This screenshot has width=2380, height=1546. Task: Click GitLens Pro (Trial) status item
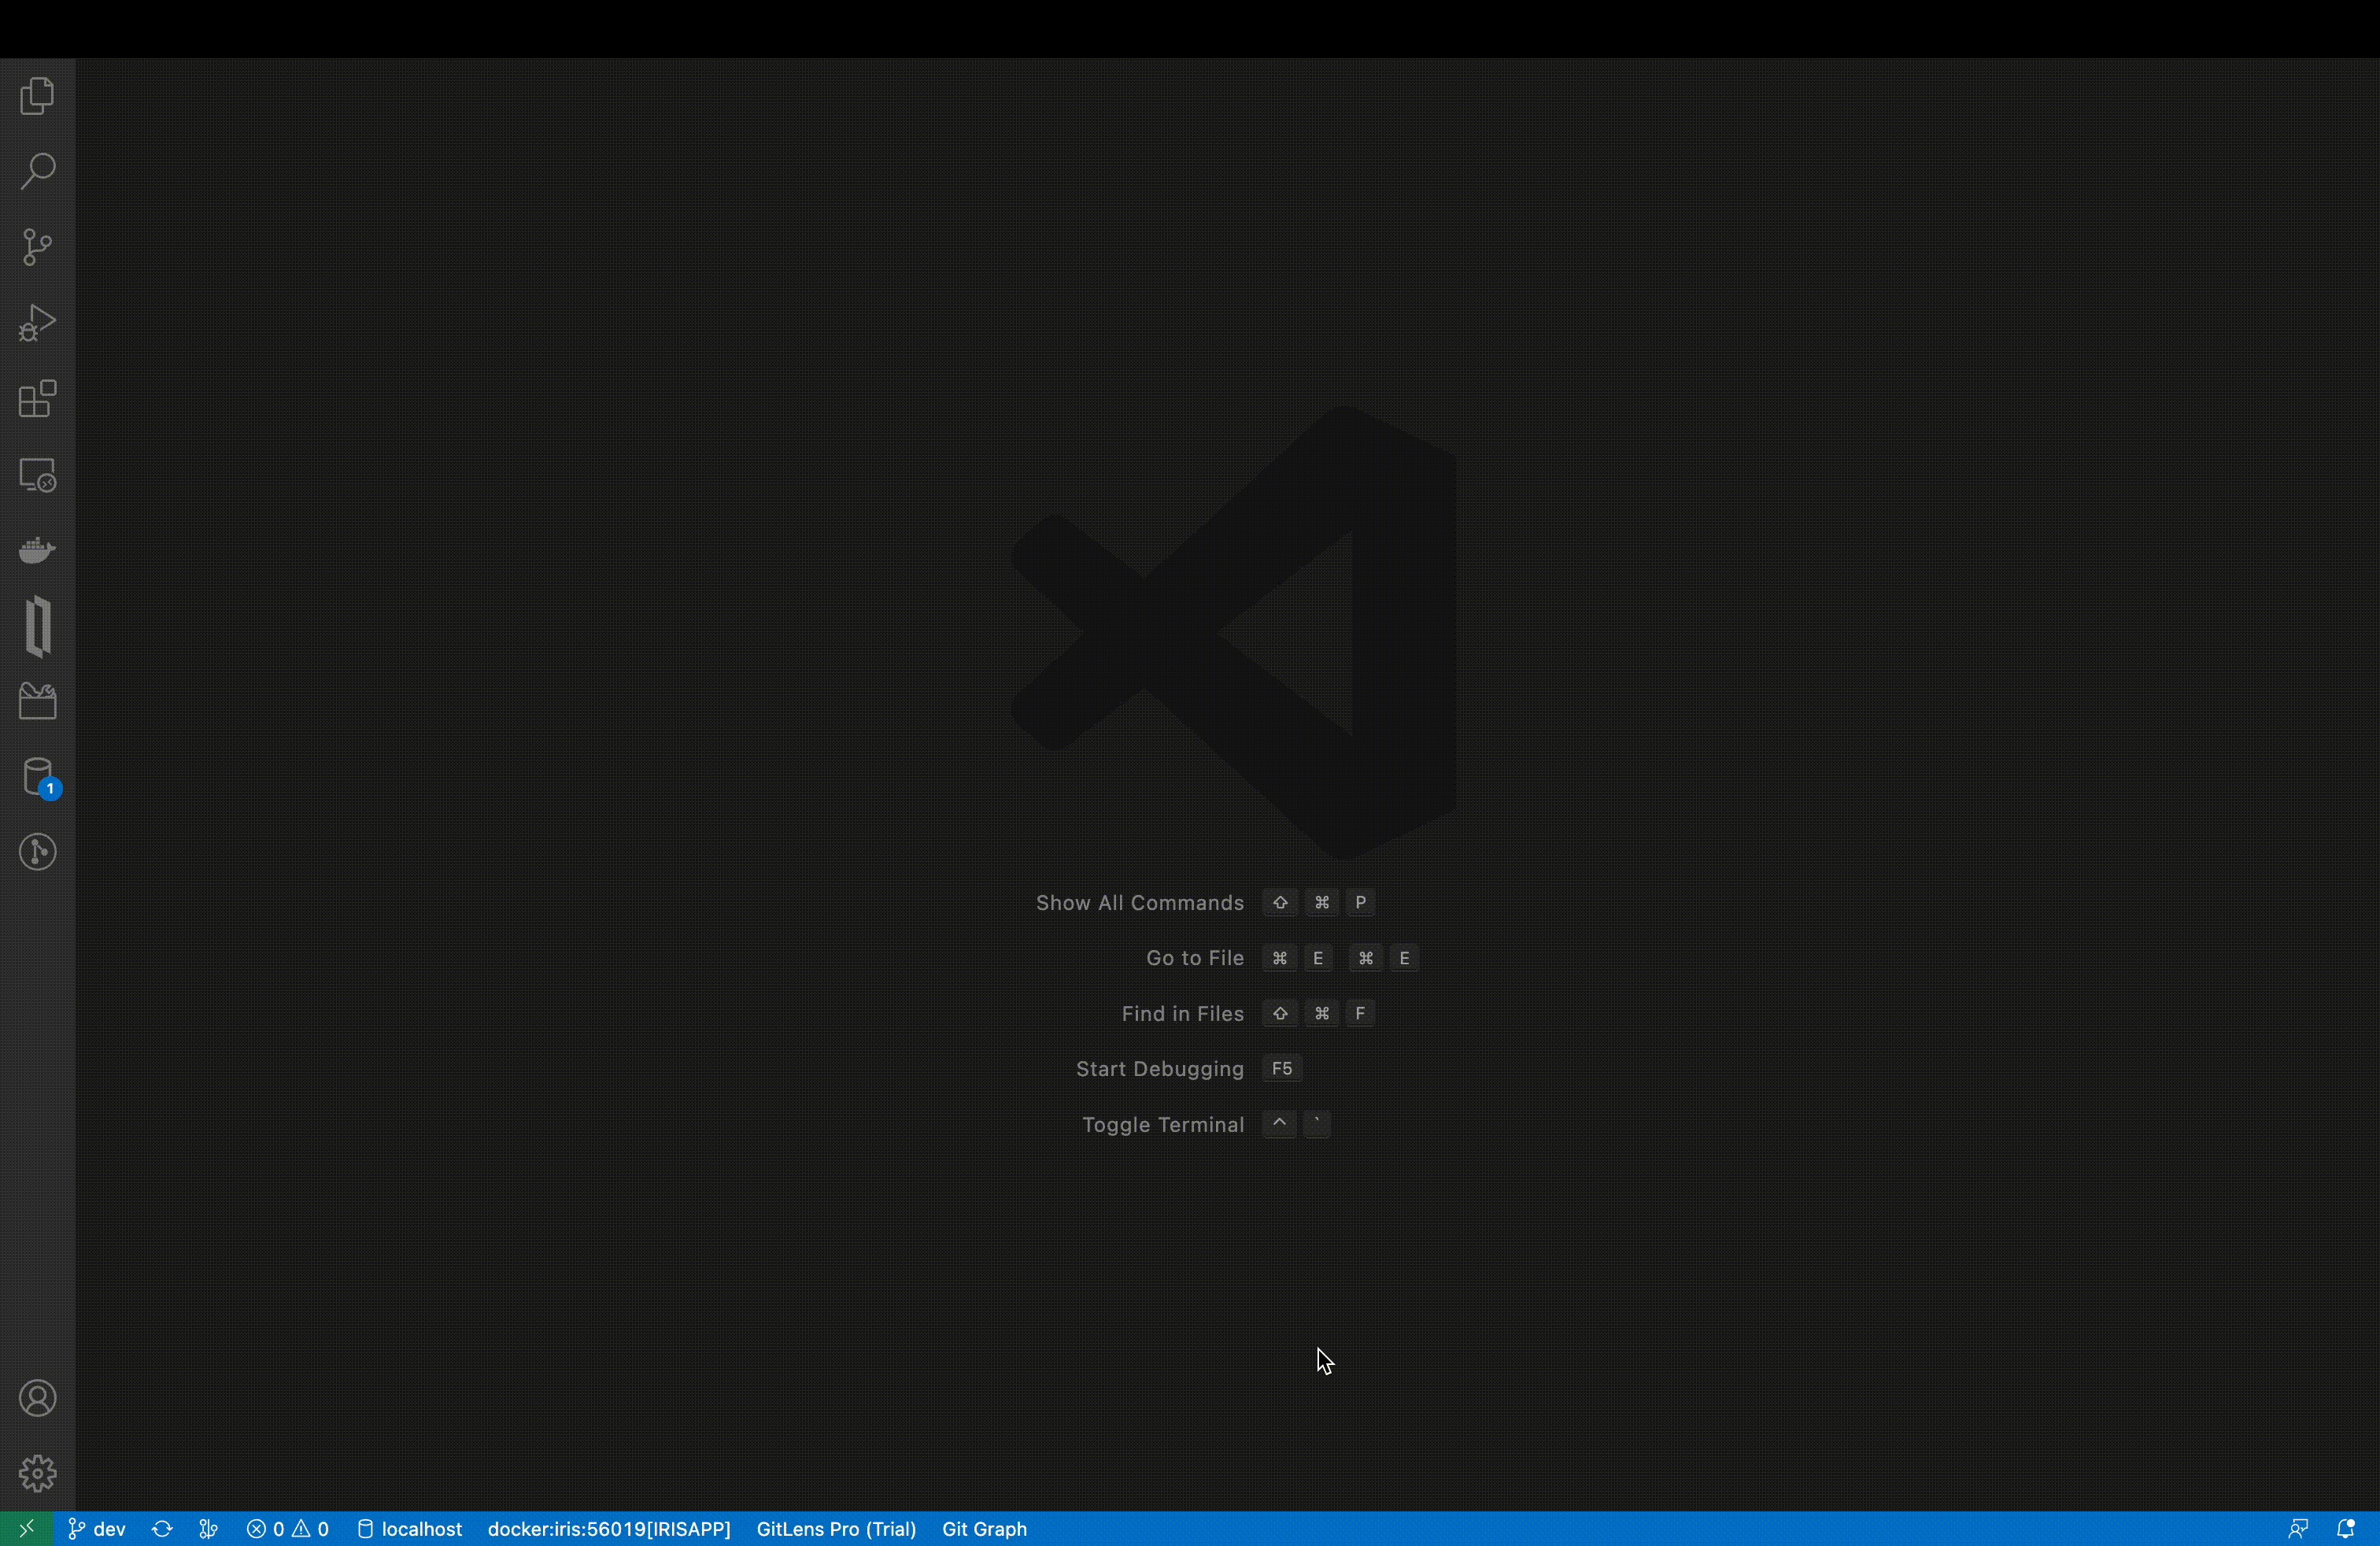click(836, 1529)
